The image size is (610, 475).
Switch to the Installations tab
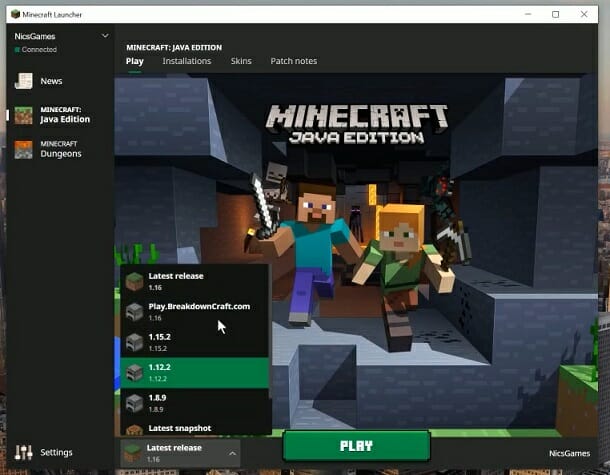[187, 61]
